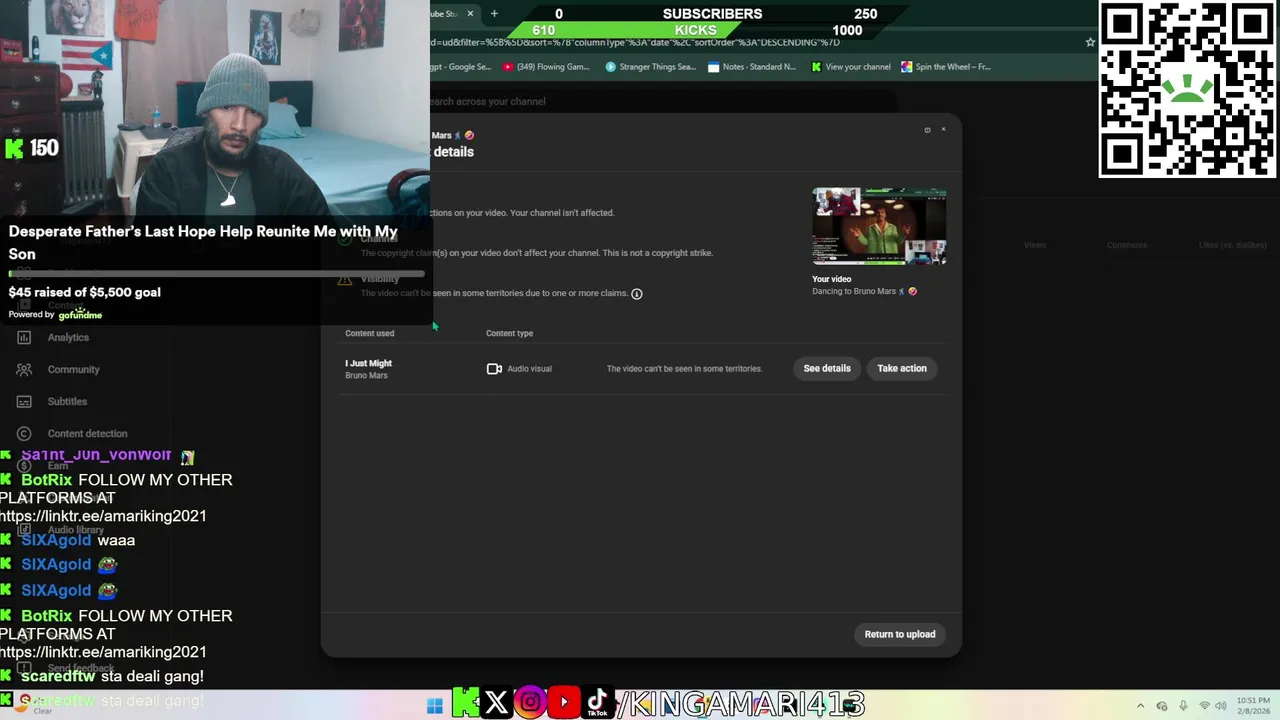The width and height of the screenshot is (1280, 720).
Task: Click the bookmark star in address bar
Action: click(x=1090, y=42)
